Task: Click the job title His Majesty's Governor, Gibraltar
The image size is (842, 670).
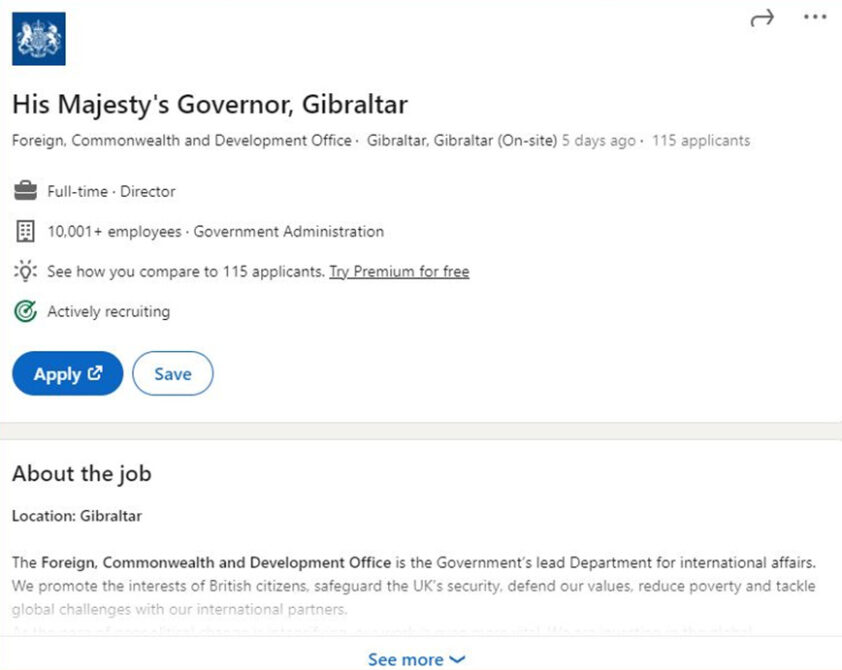Action: (x=210, y=104)
